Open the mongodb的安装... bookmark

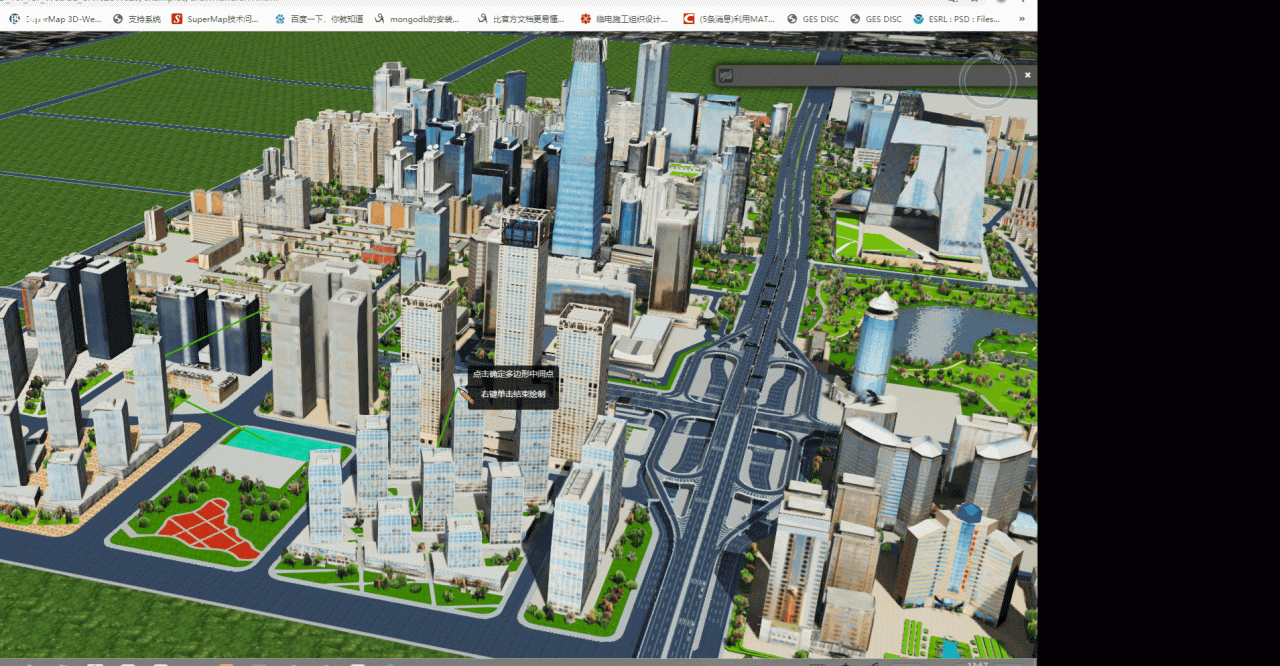pos(417,19)
